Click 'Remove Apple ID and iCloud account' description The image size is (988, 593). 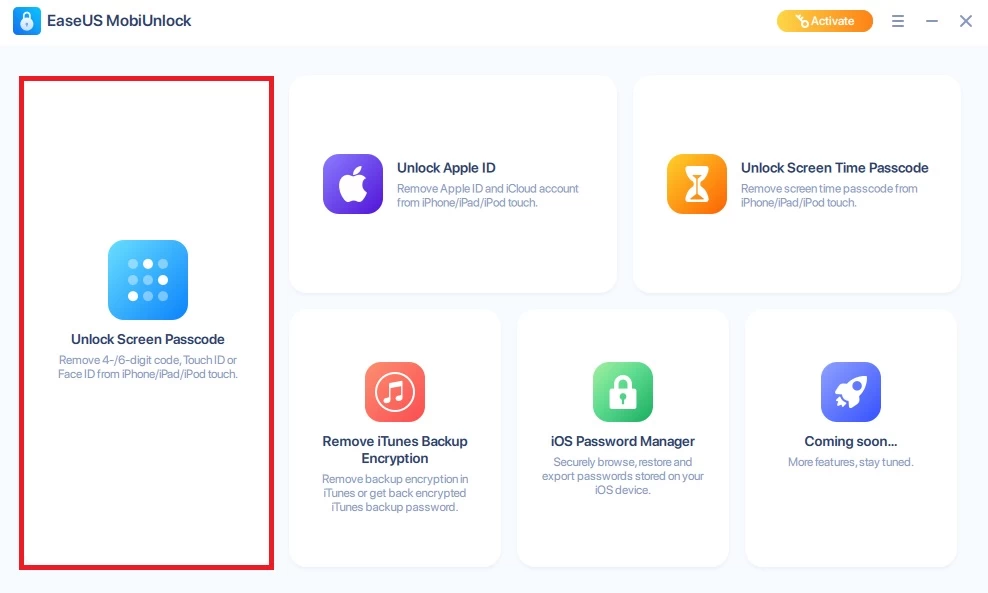pos(487,195)
